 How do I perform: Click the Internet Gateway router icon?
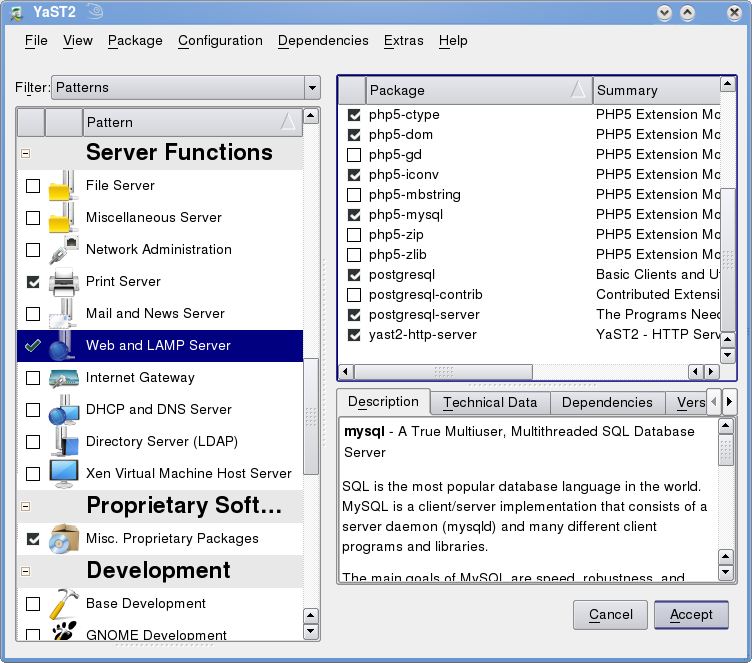[63, 378]
